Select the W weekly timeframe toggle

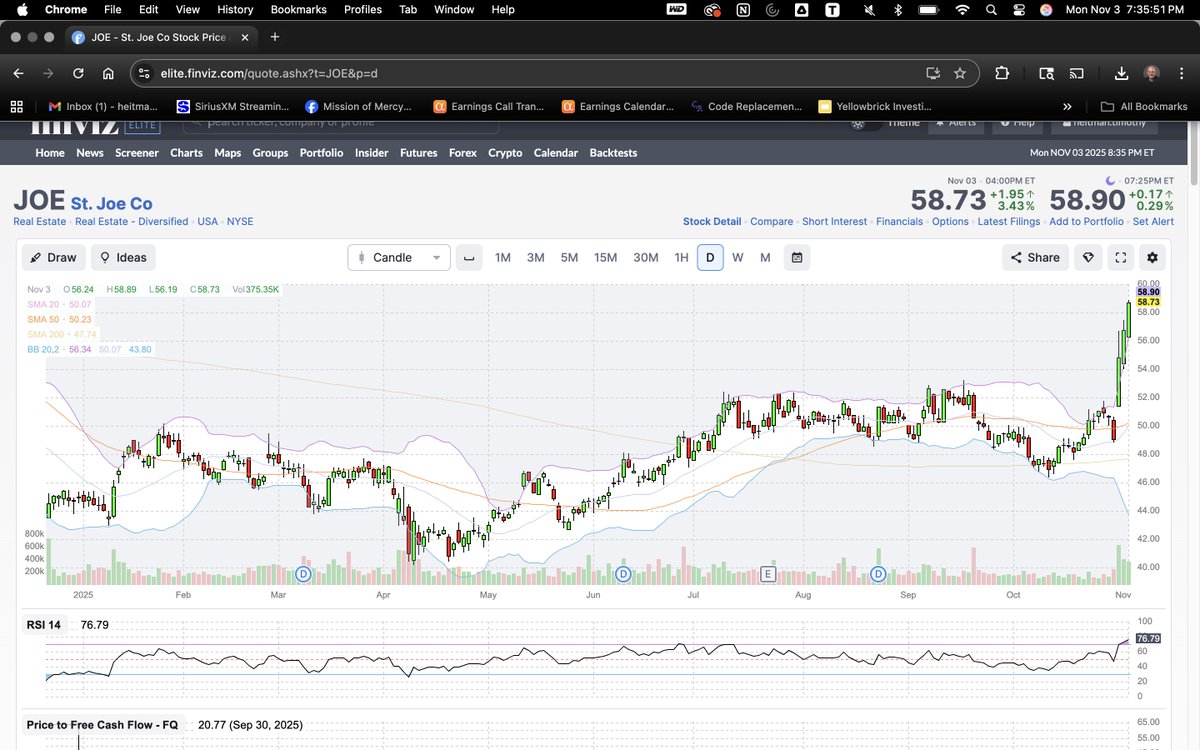click(737, 257)
